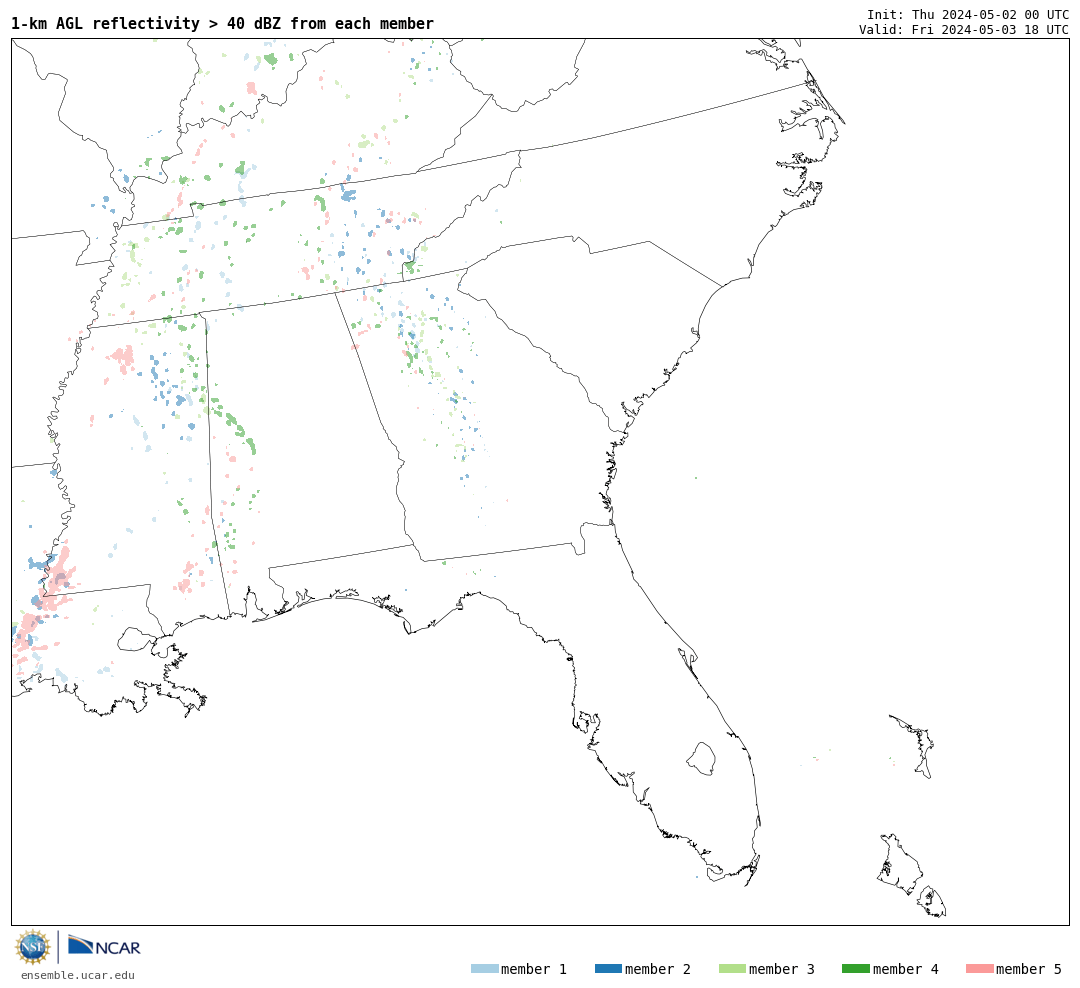Select the 'member 2' legend label
This screenshot has width=1080, height=988.
658,969
